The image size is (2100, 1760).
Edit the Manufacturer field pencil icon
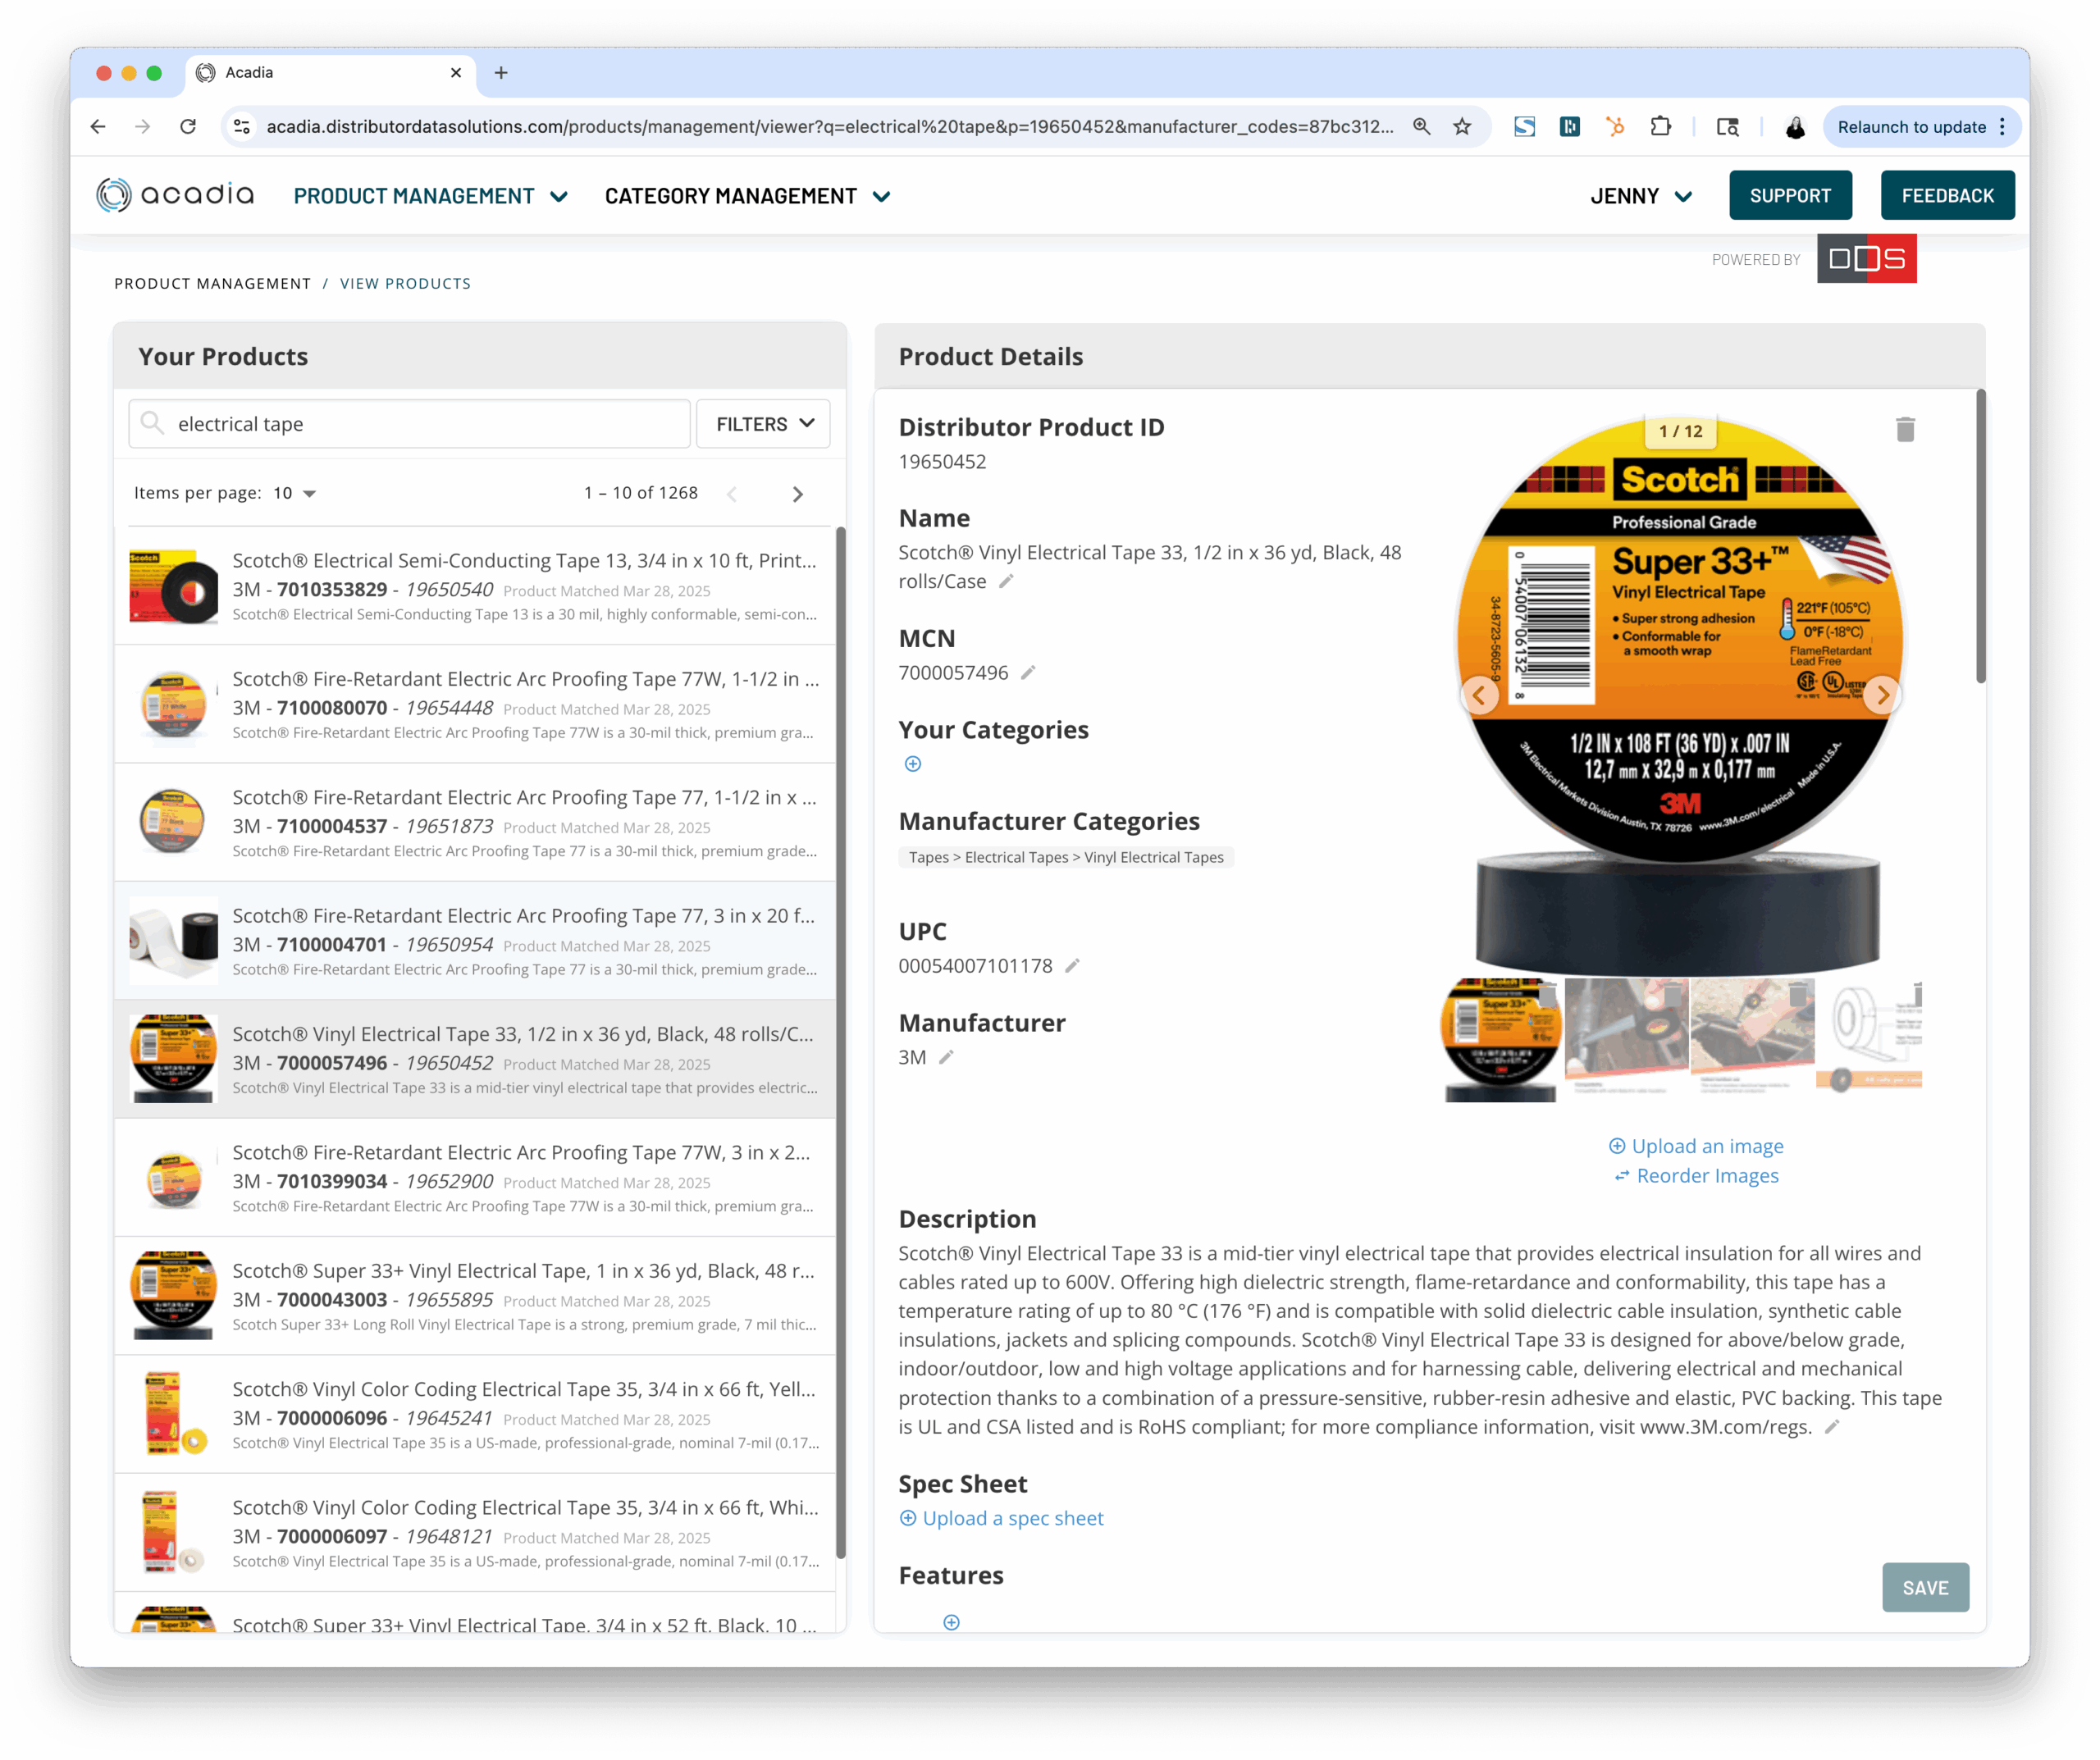(946, 1058)
